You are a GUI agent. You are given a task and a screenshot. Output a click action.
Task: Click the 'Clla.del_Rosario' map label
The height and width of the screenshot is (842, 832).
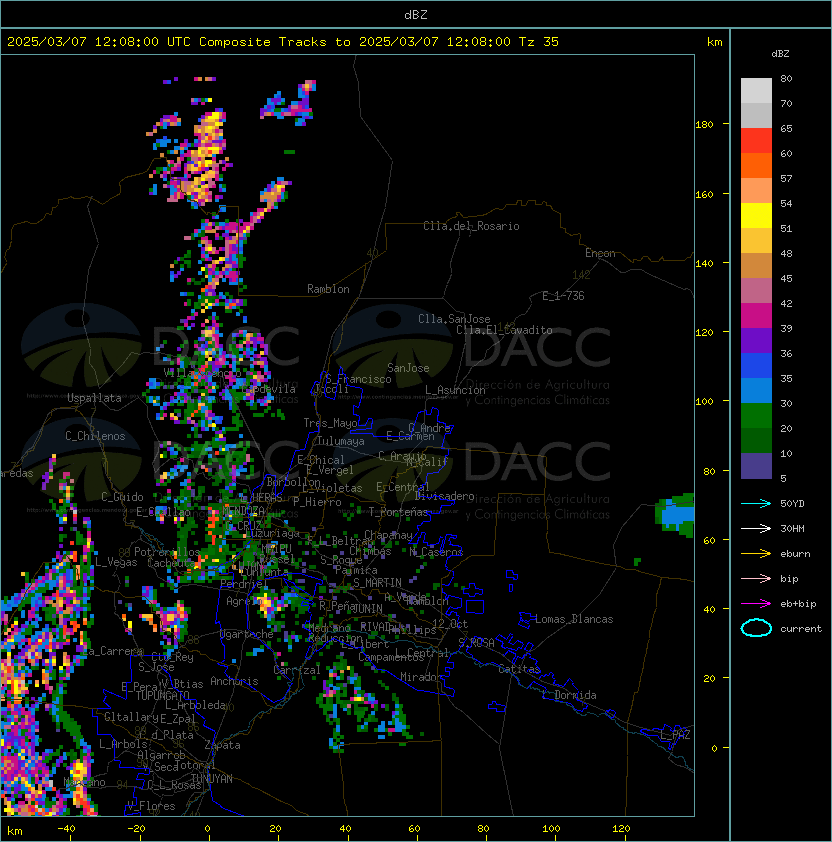click(x=471, y=226)
